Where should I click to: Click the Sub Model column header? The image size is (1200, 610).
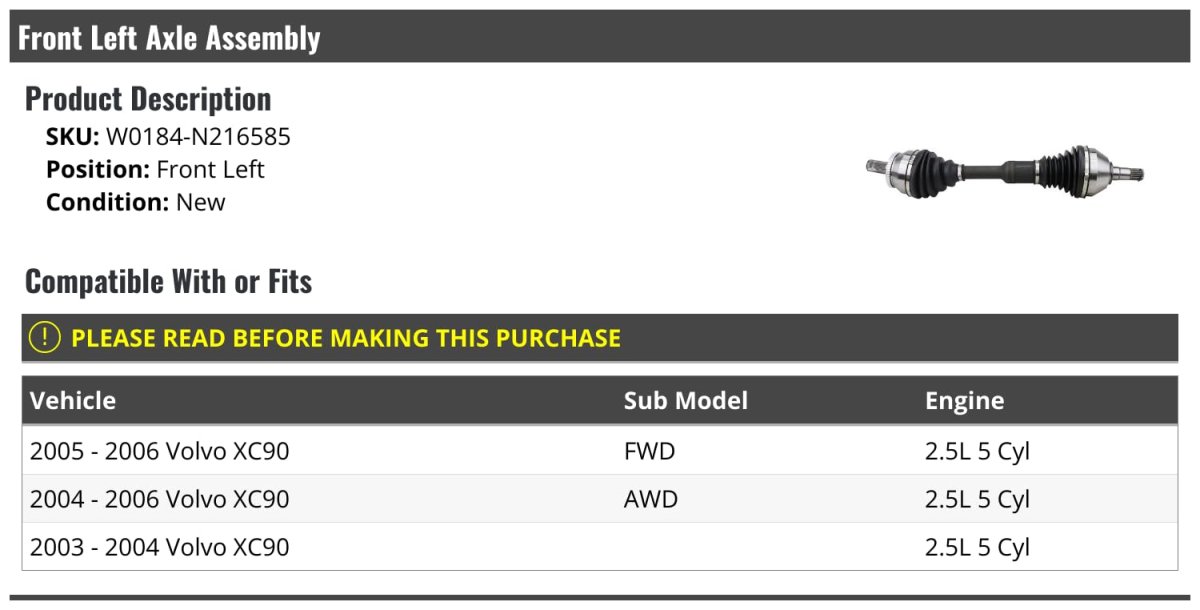tap(685, 401)
